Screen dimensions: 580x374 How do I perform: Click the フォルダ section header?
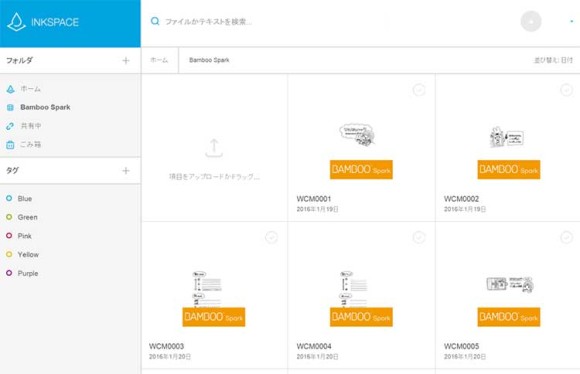pos(19,60)
